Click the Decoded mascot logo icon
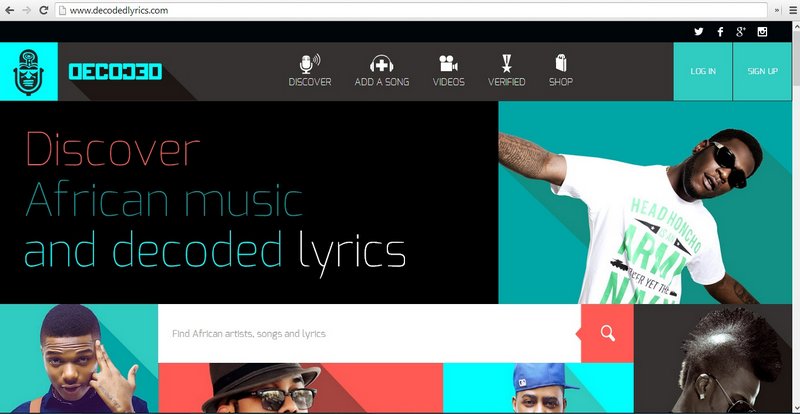800x414 pixels. coord(28,72)
